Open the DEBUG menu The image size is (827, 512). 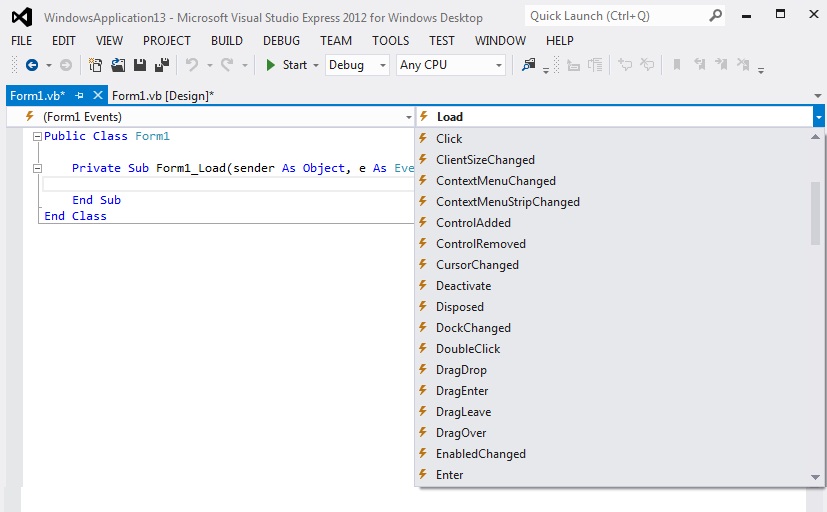(281, 41)
